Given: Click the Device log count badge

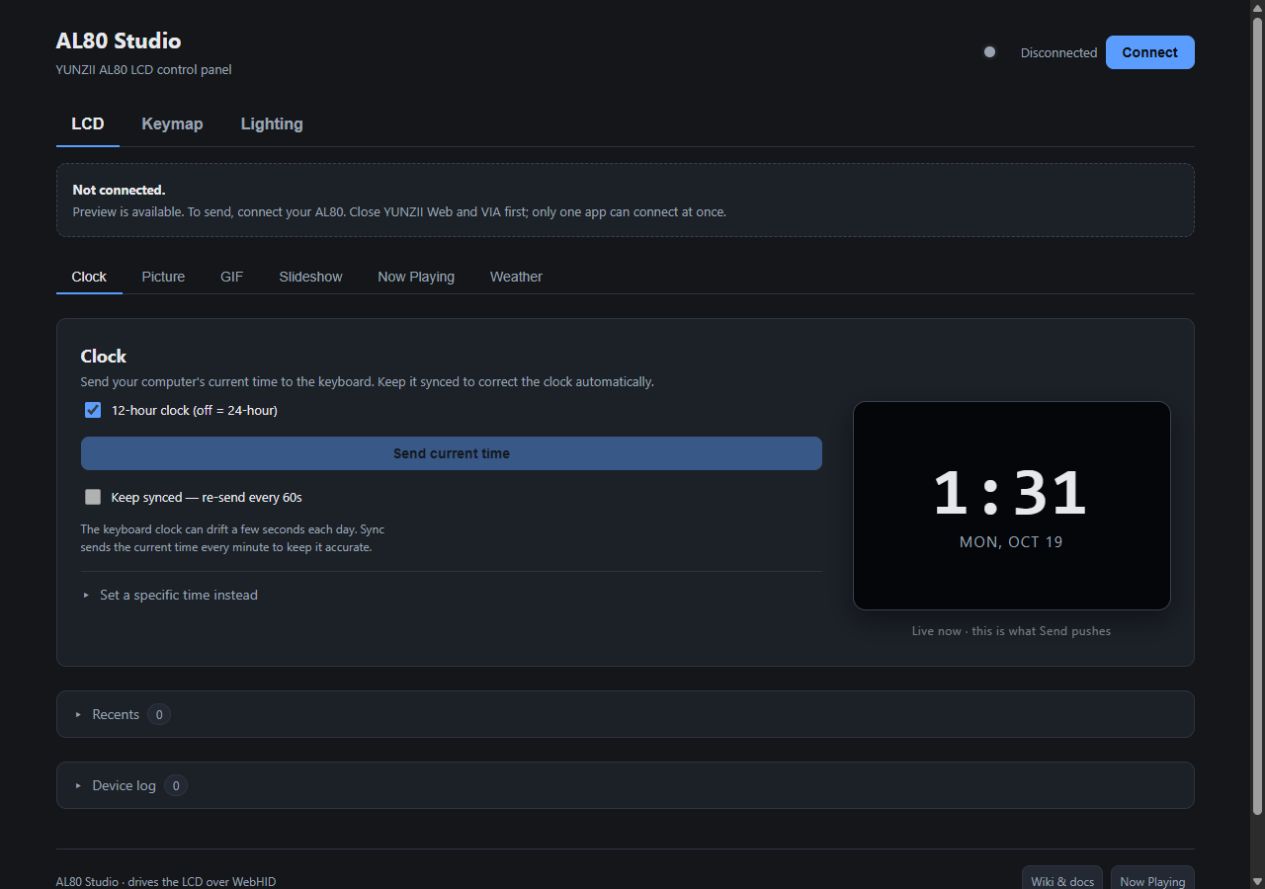Looking at the screenshot, I should coord(176,786).
